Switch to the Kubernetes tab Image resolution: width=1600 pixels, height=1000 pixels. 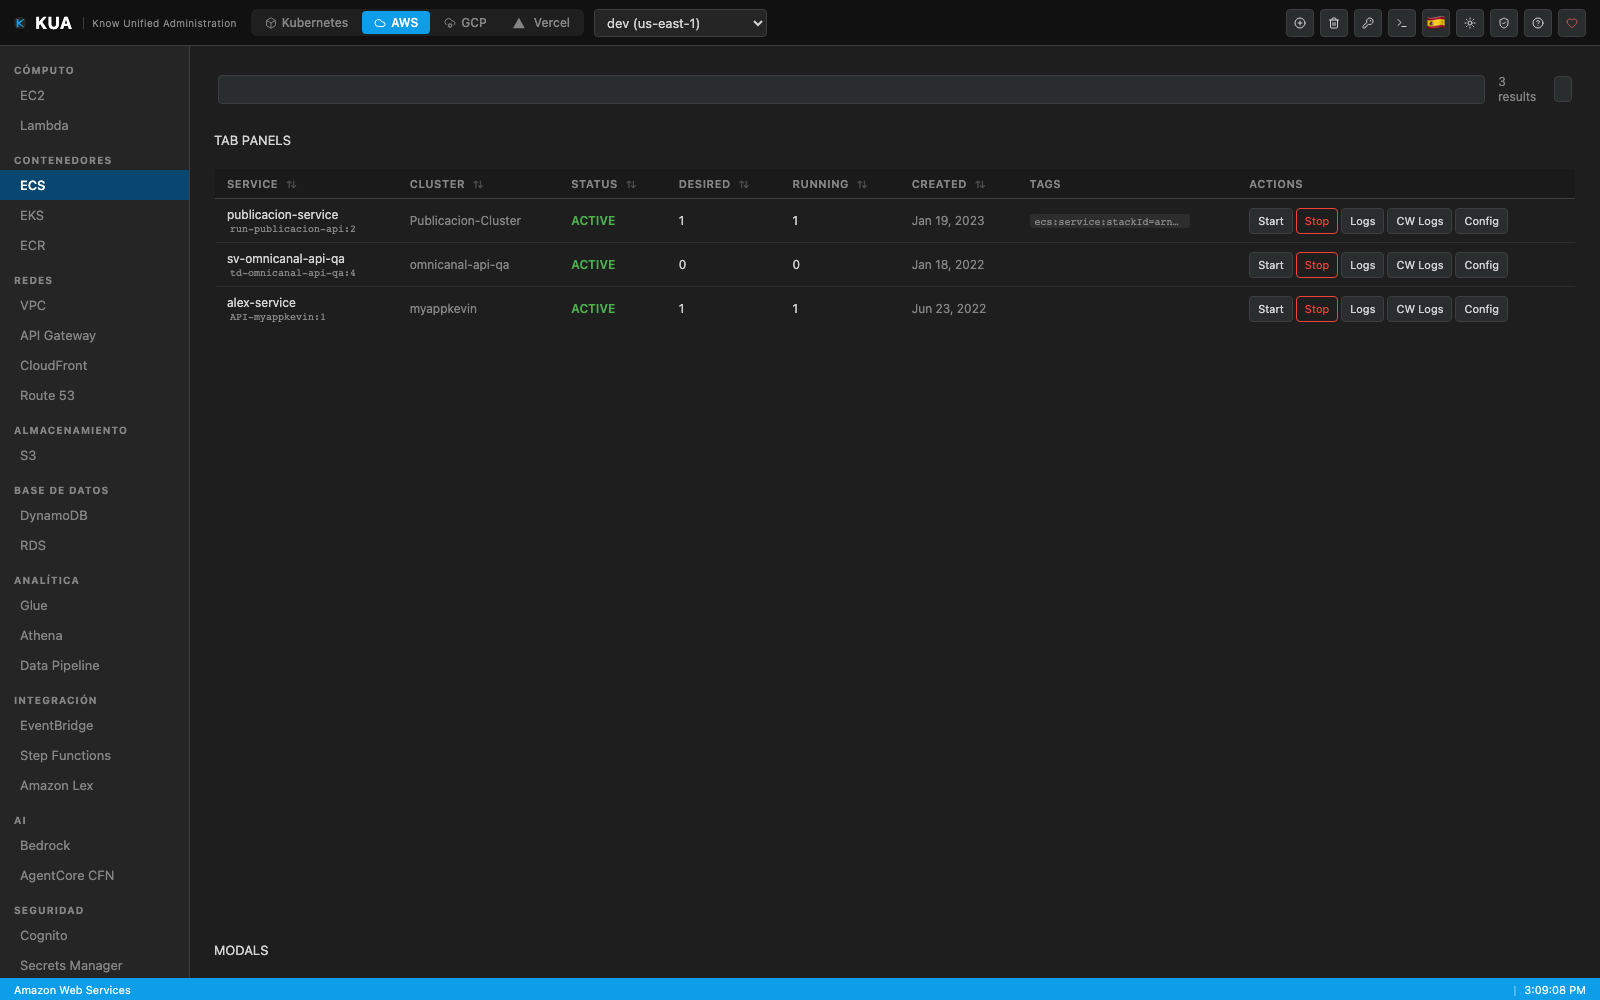pos(306,23)
